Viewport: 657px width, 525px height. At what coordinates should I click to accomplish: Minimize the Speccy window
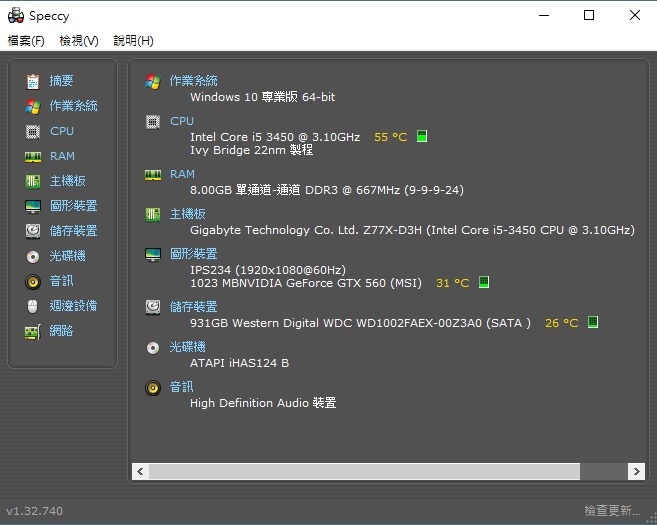tap(544, 16)
